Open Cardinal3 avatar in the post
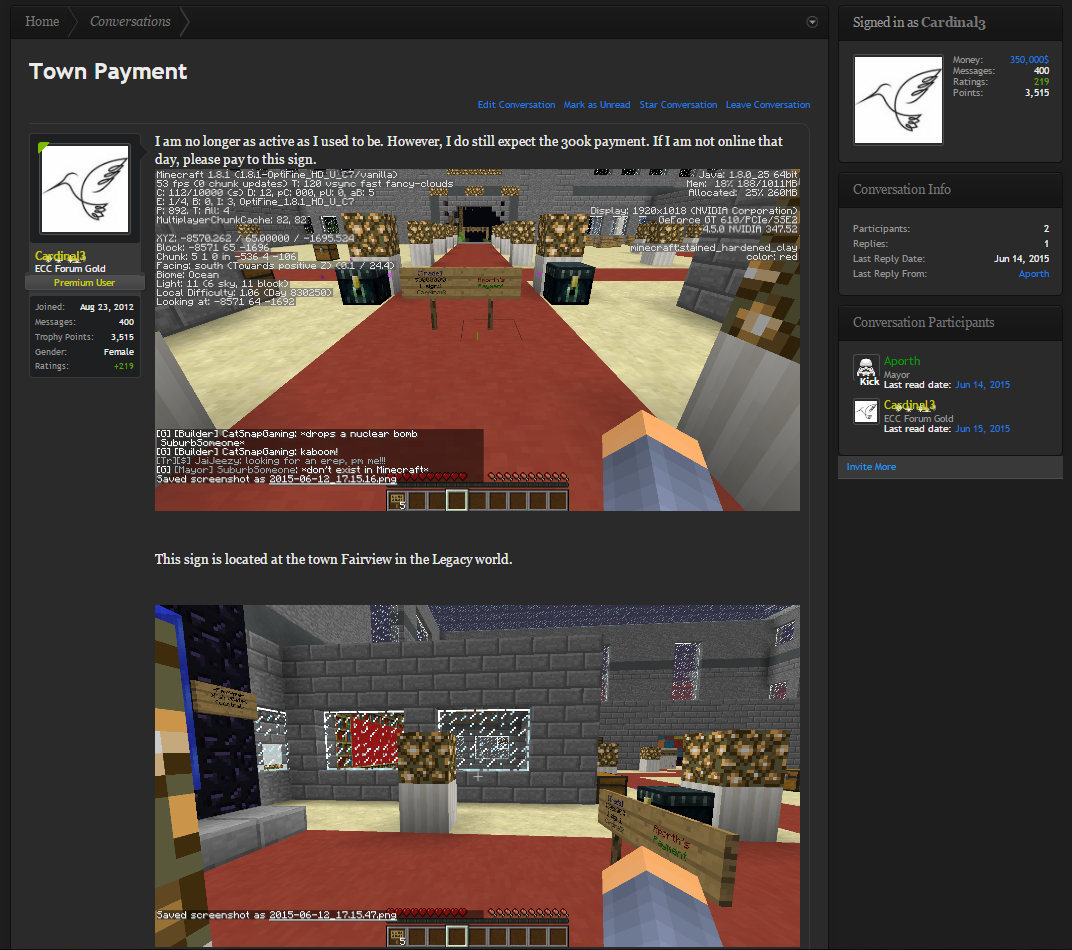This screenshot has height=950, width=1072. (x=85, y=189)
